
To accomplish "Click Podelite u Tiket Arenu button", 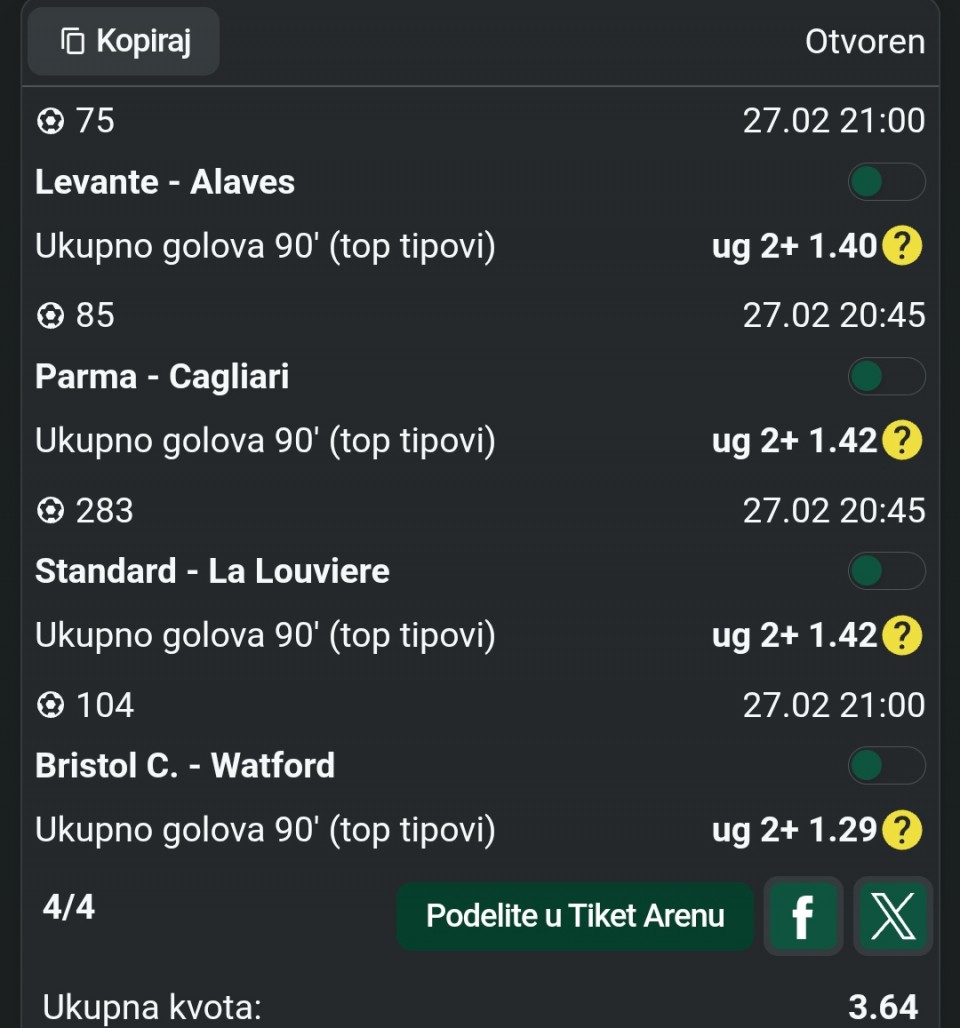I will click(x=575, y=916).
